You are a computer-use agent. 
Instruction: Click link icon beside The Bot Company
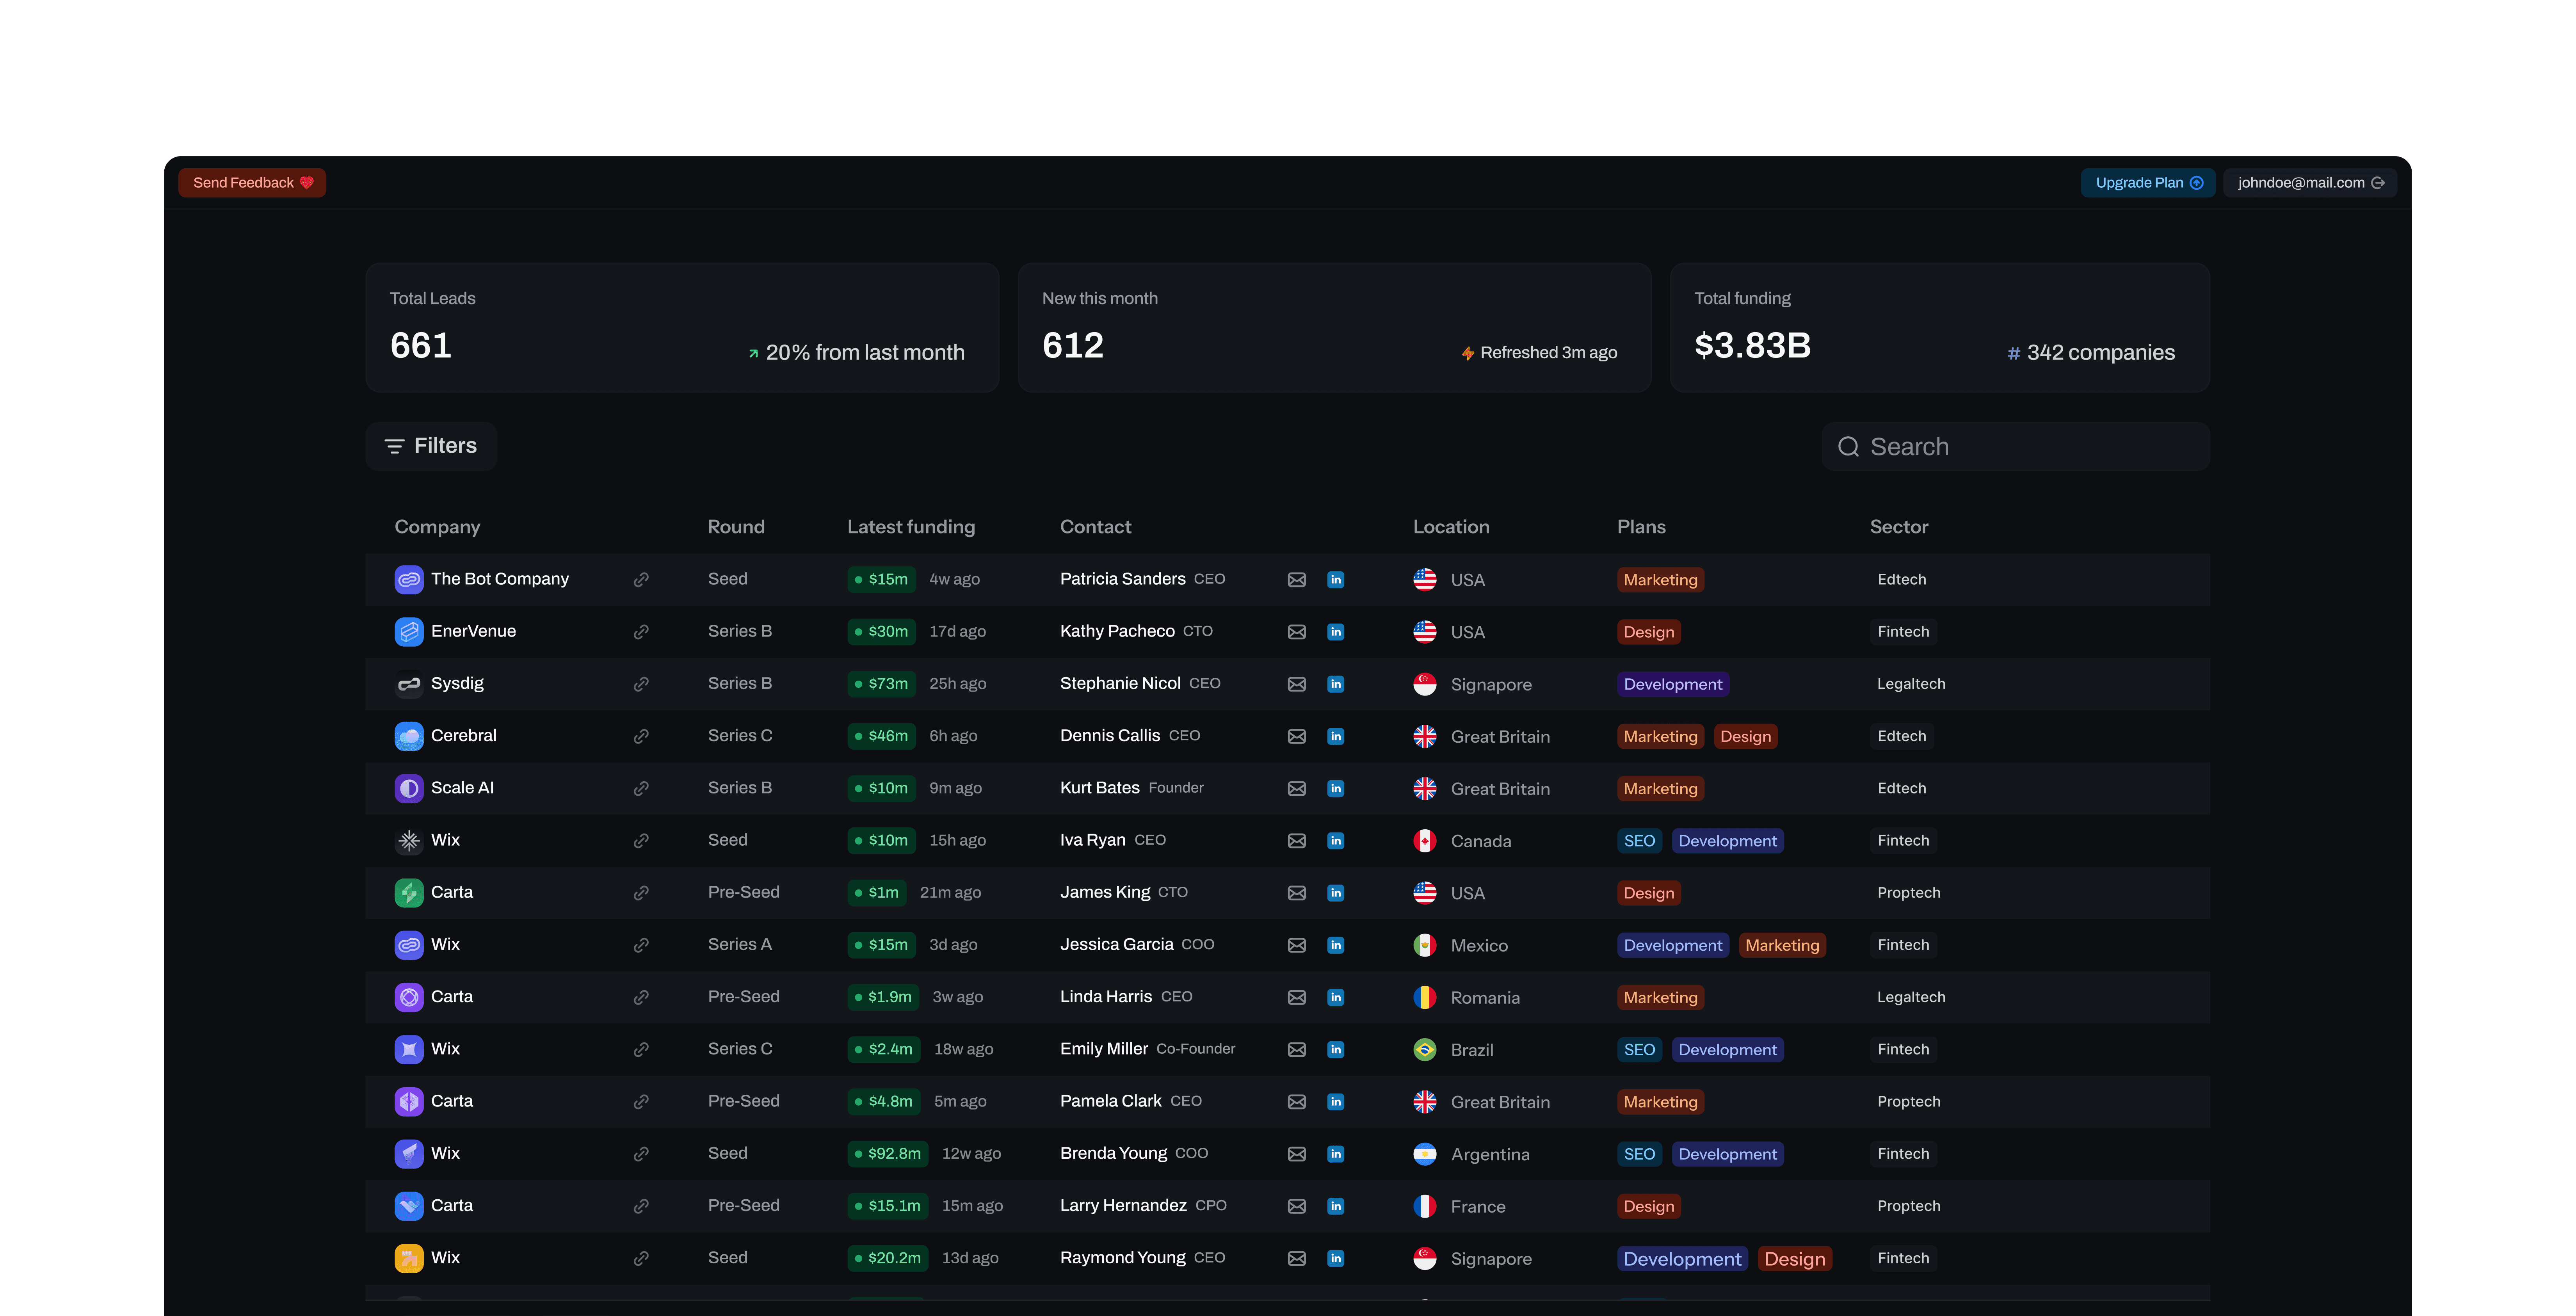(x=641, y=580)
